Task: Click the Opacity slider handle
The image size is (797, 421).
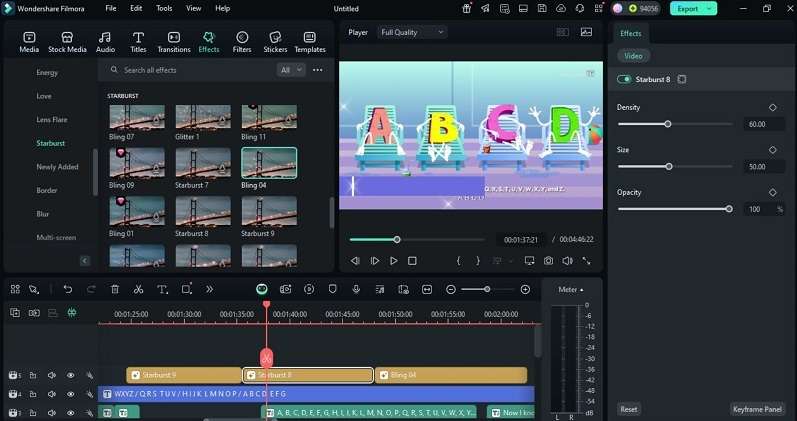Action: (729, 209)
